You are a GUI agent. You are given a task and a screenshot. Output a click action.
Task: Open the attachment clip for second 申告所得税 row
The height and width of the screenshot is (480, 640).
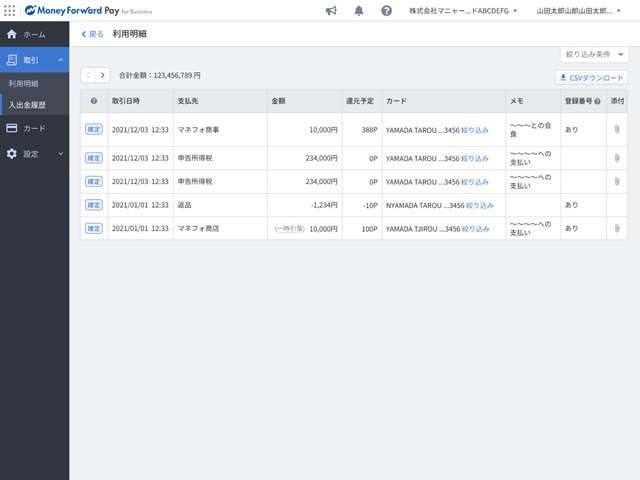point(617,182)
